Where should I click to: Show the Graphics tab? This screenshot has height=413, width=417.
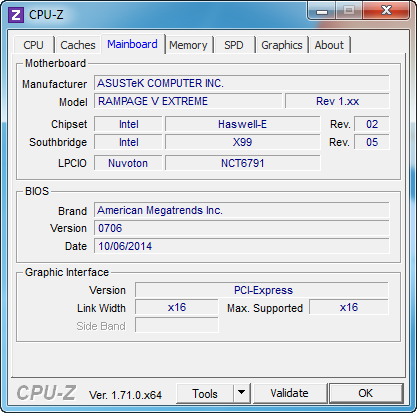coord(282,45)
